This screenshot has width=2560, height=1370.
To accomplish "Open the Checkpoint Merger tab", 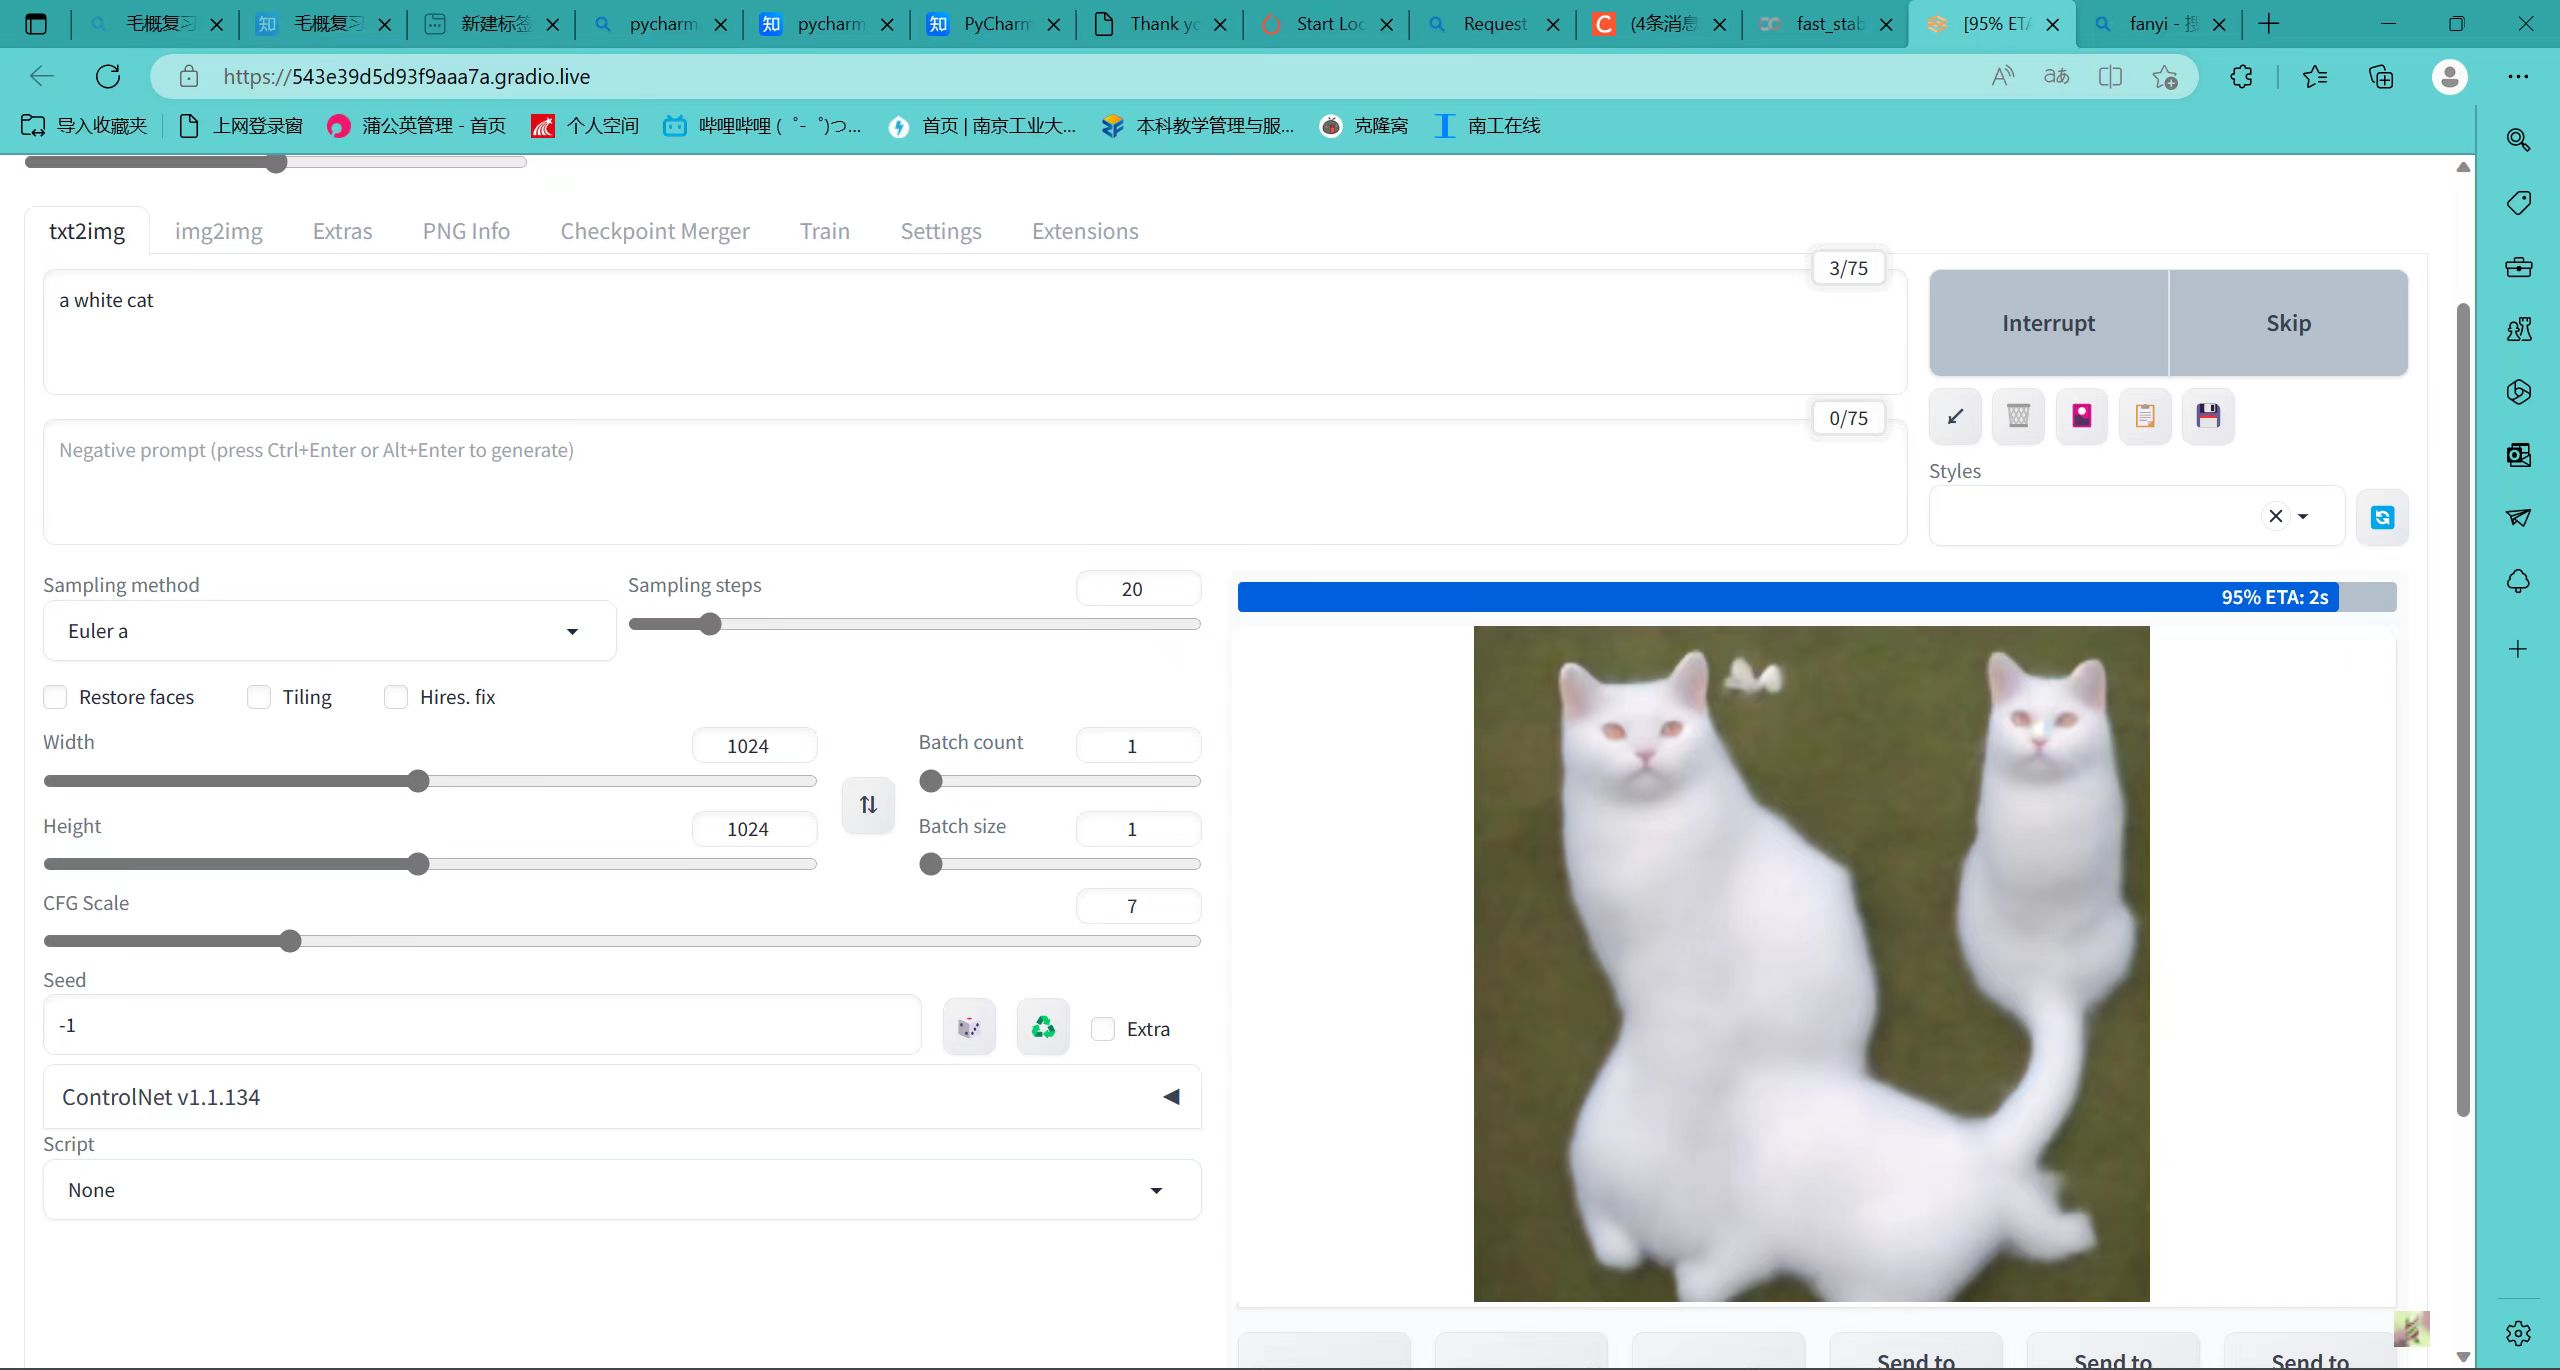I will point(654,231).
